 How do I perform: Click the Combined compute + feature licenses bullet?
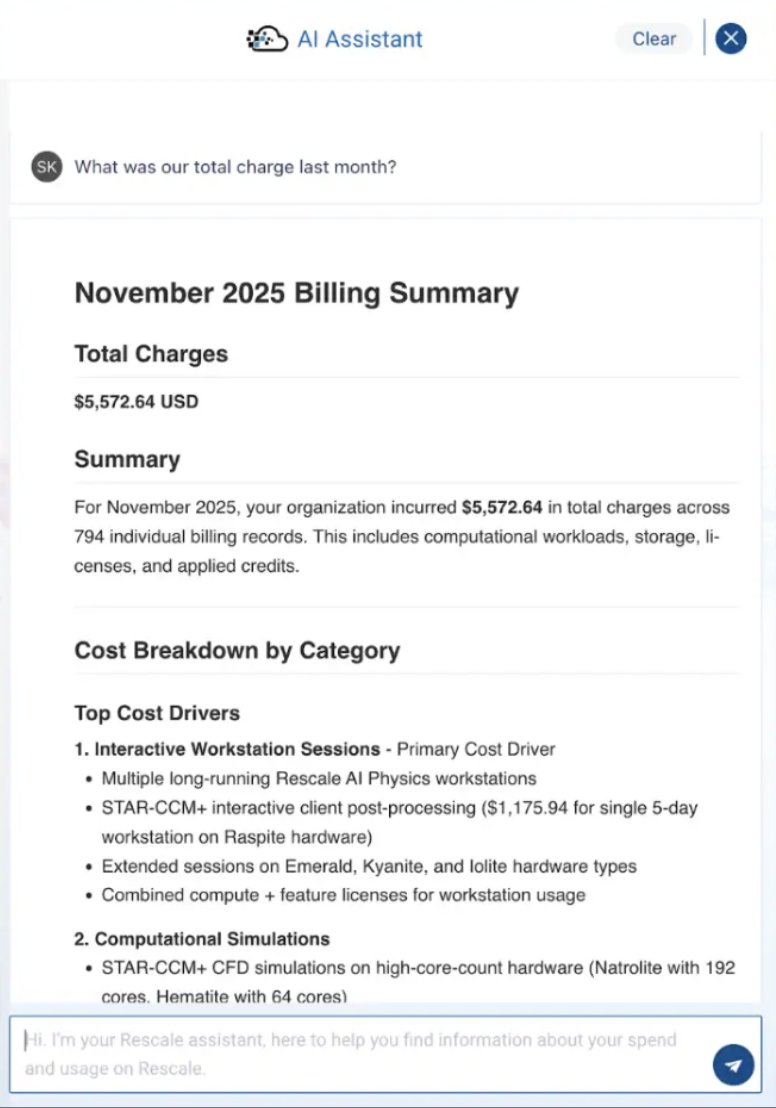point(343,895)
